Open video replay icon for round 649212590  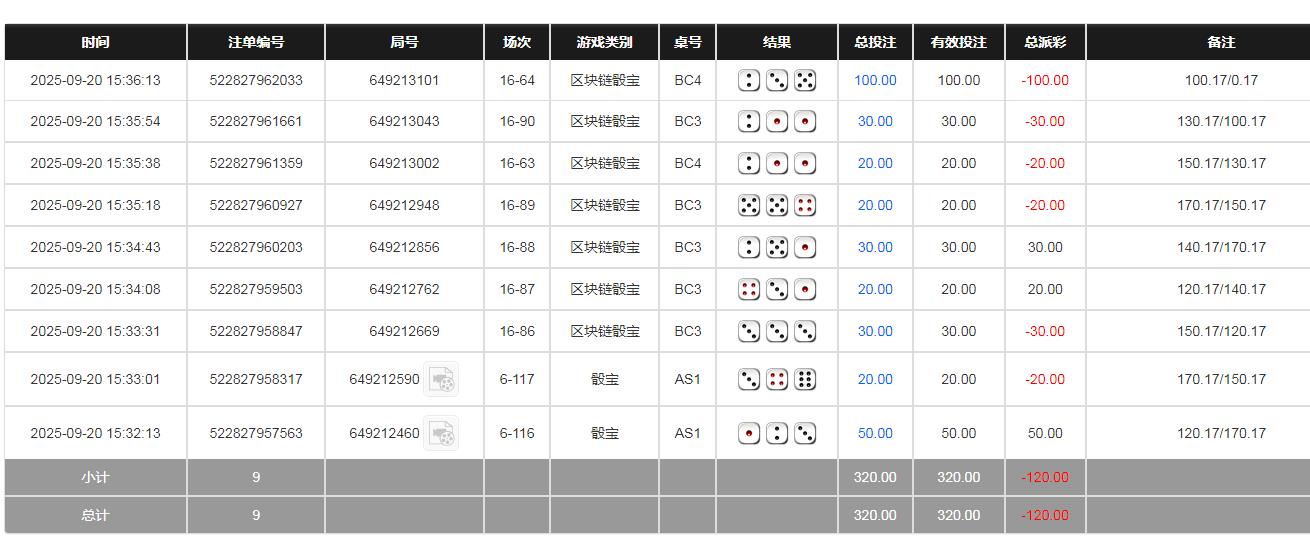(x=441, y=379)
